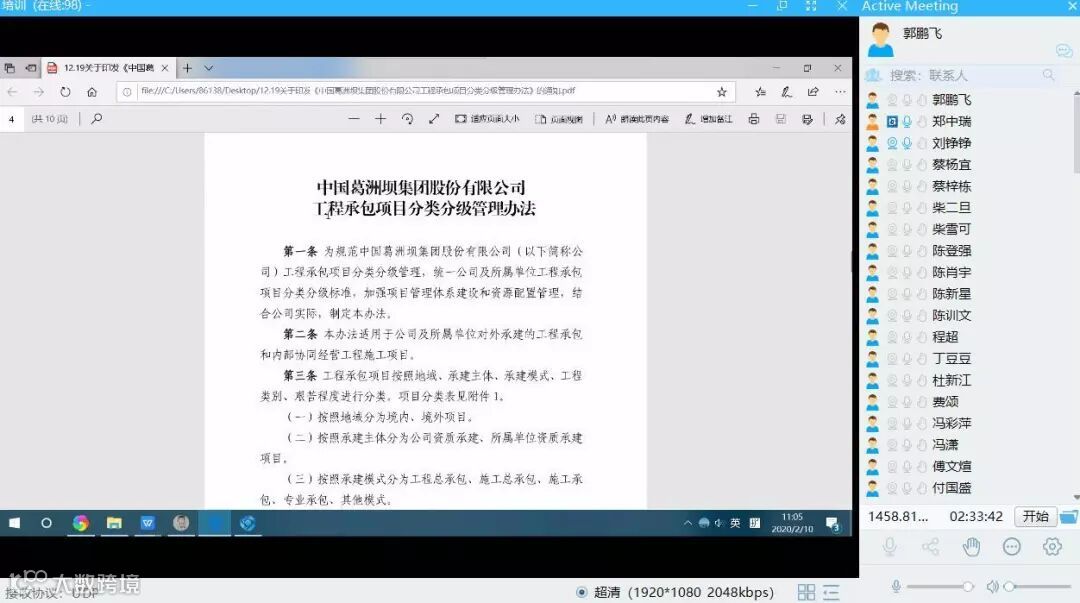
Task: Toggle 郭鹏飞's microphone icon in participant list
Action: point(907,100)
